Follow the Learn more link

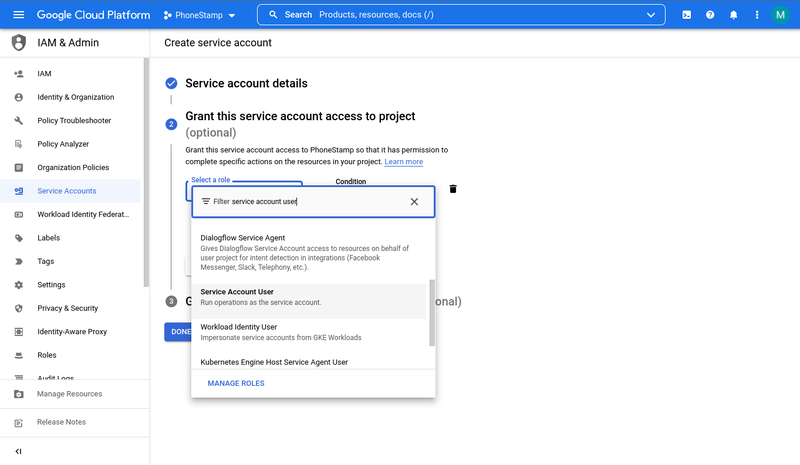[404, 162]
